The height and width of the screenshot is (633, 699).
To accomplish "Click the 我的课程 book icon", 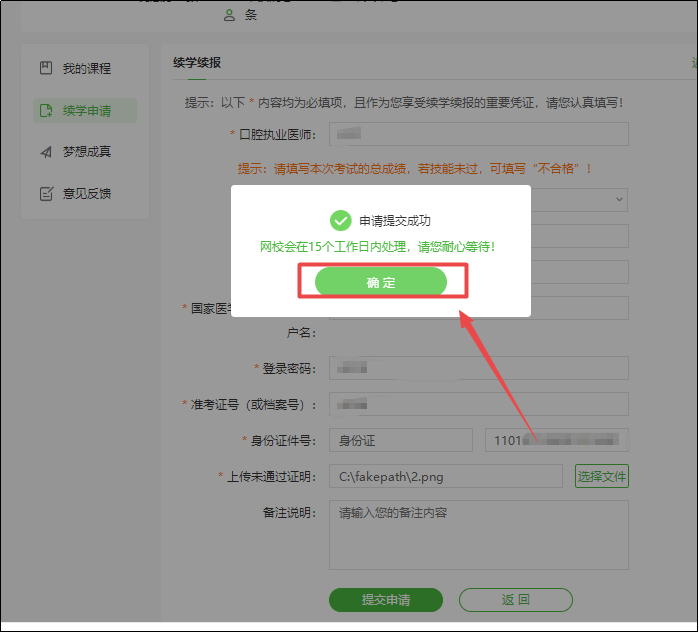I will (46, 68).
